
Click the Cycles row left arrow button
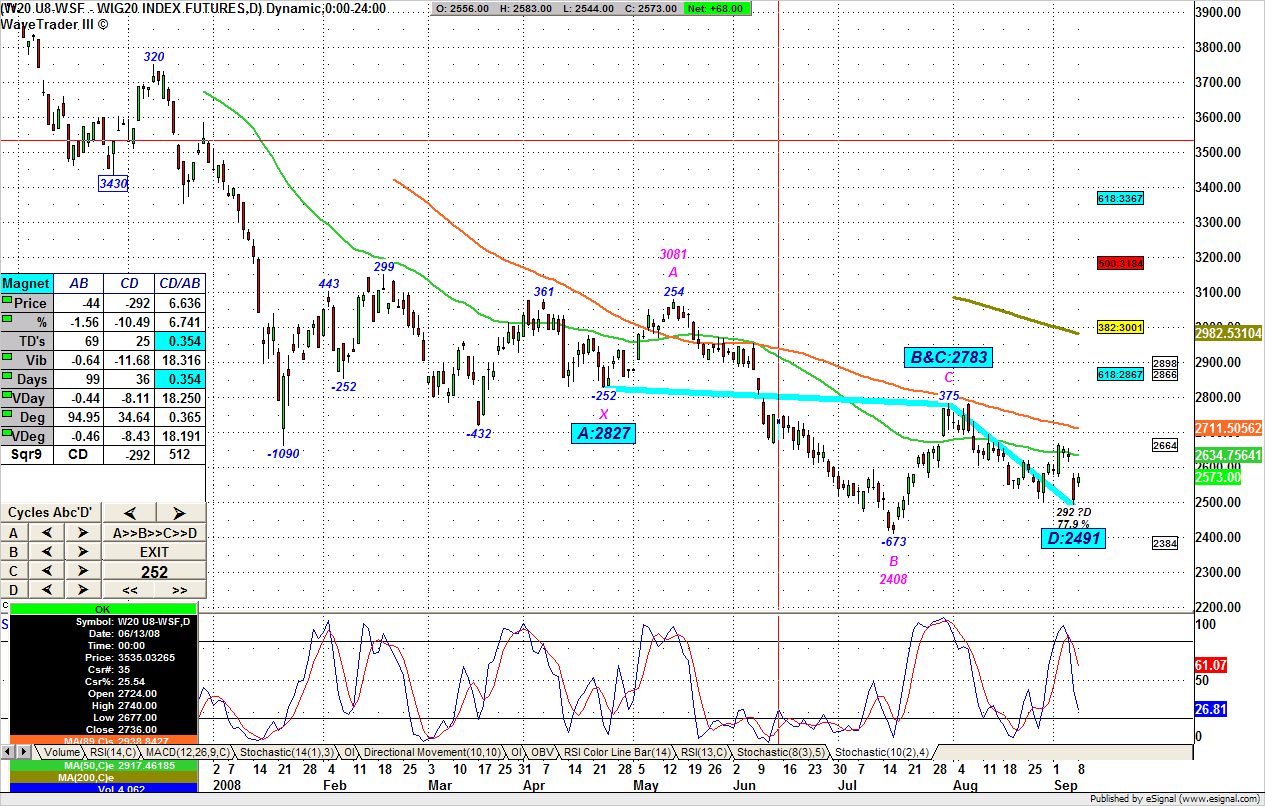pyautogui.click(x=128, y=512)
